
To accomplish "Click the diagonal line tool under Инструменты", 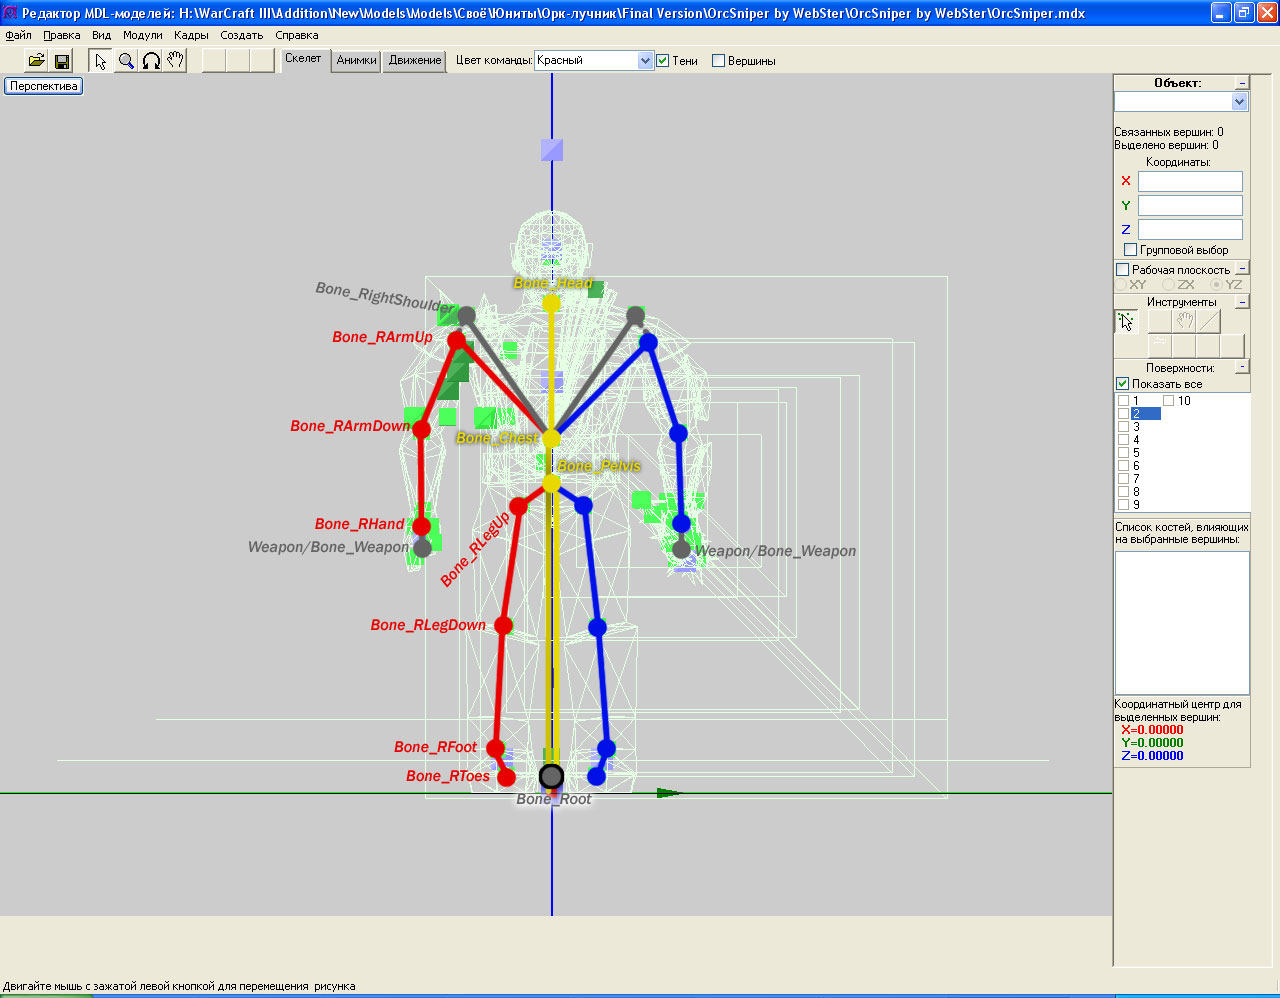I will click(1209, 321).
